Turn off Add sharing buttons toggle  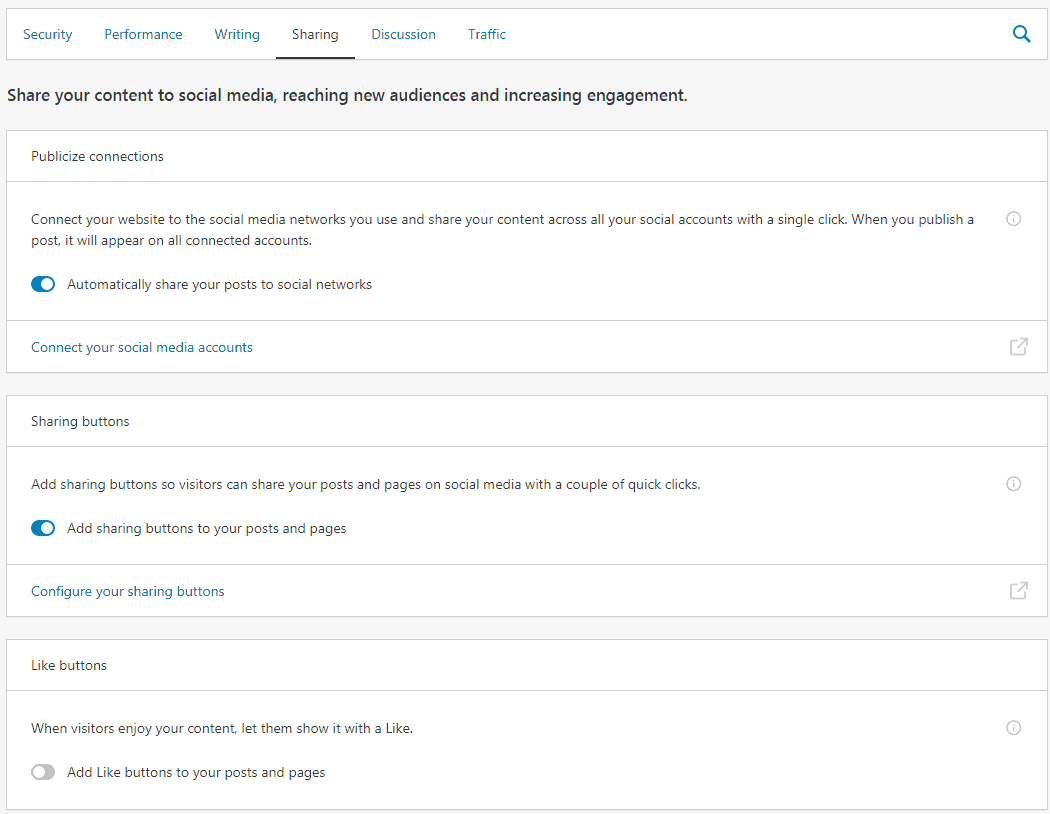tap(43, 528)
